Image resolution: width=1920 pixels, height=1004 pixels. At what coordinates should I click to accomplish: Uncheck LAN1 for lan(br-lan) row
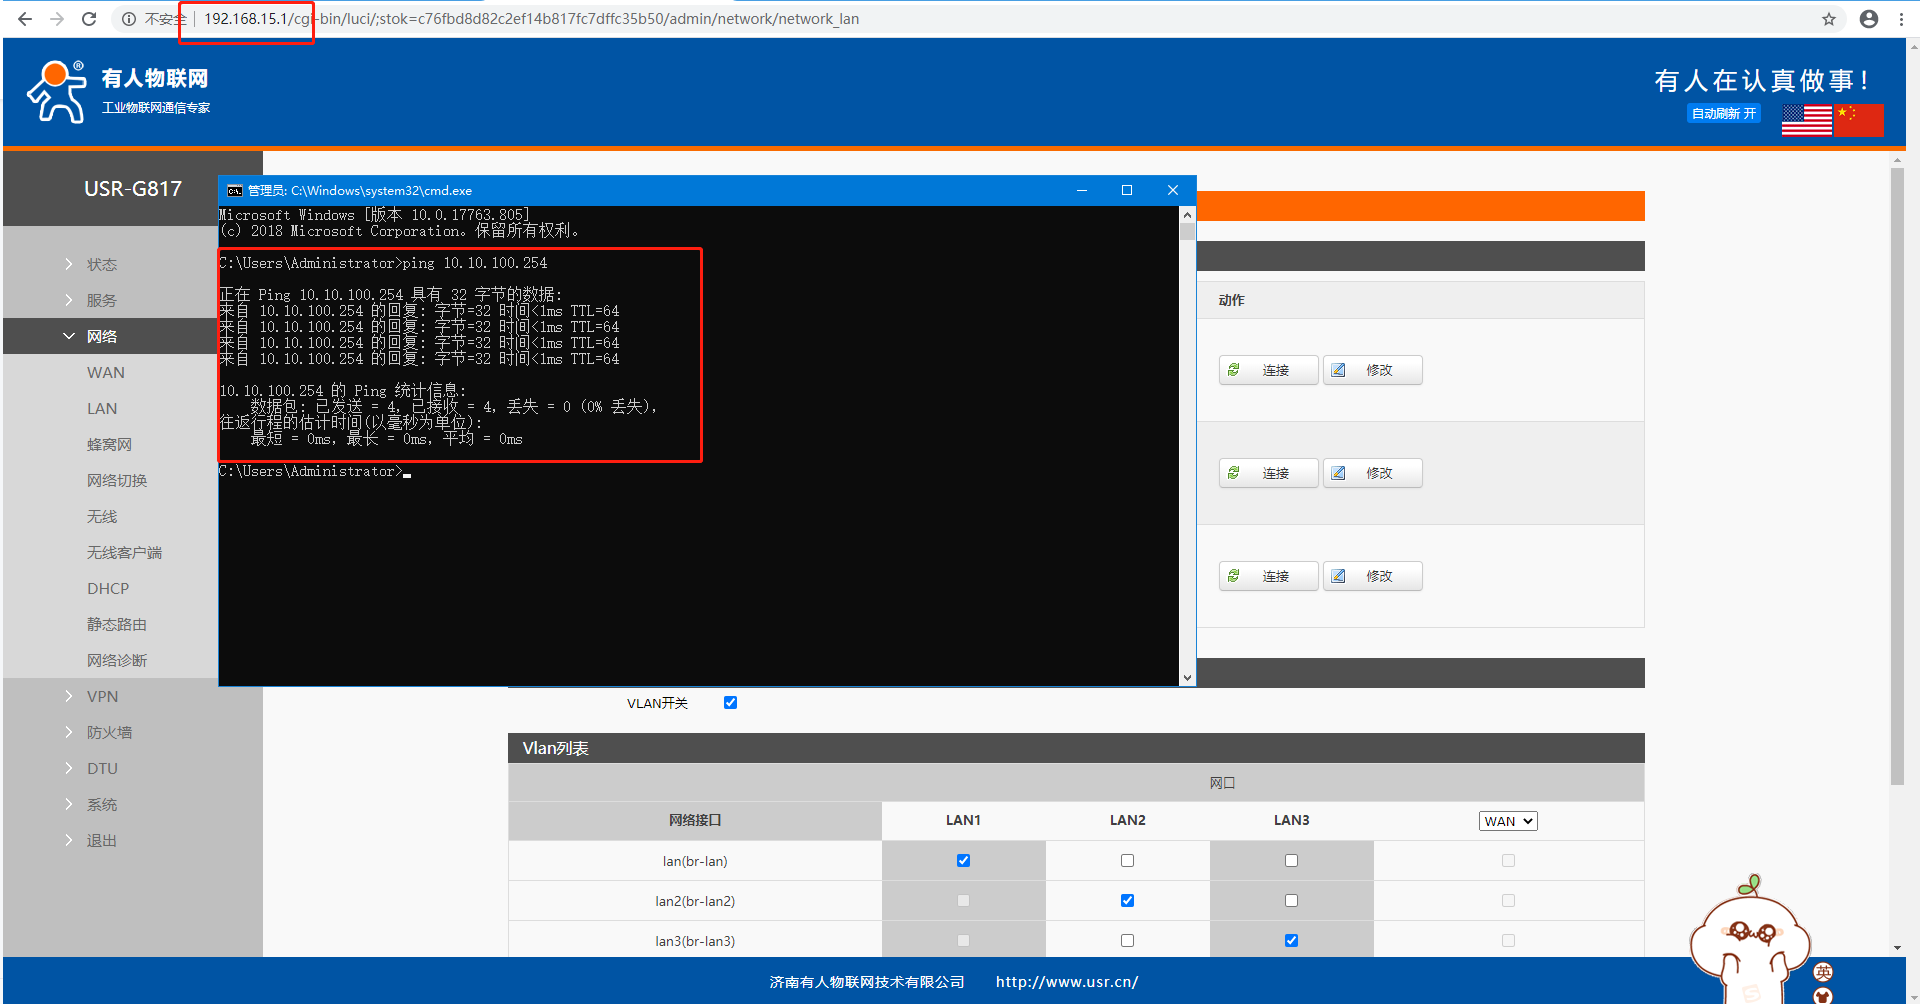963,861
